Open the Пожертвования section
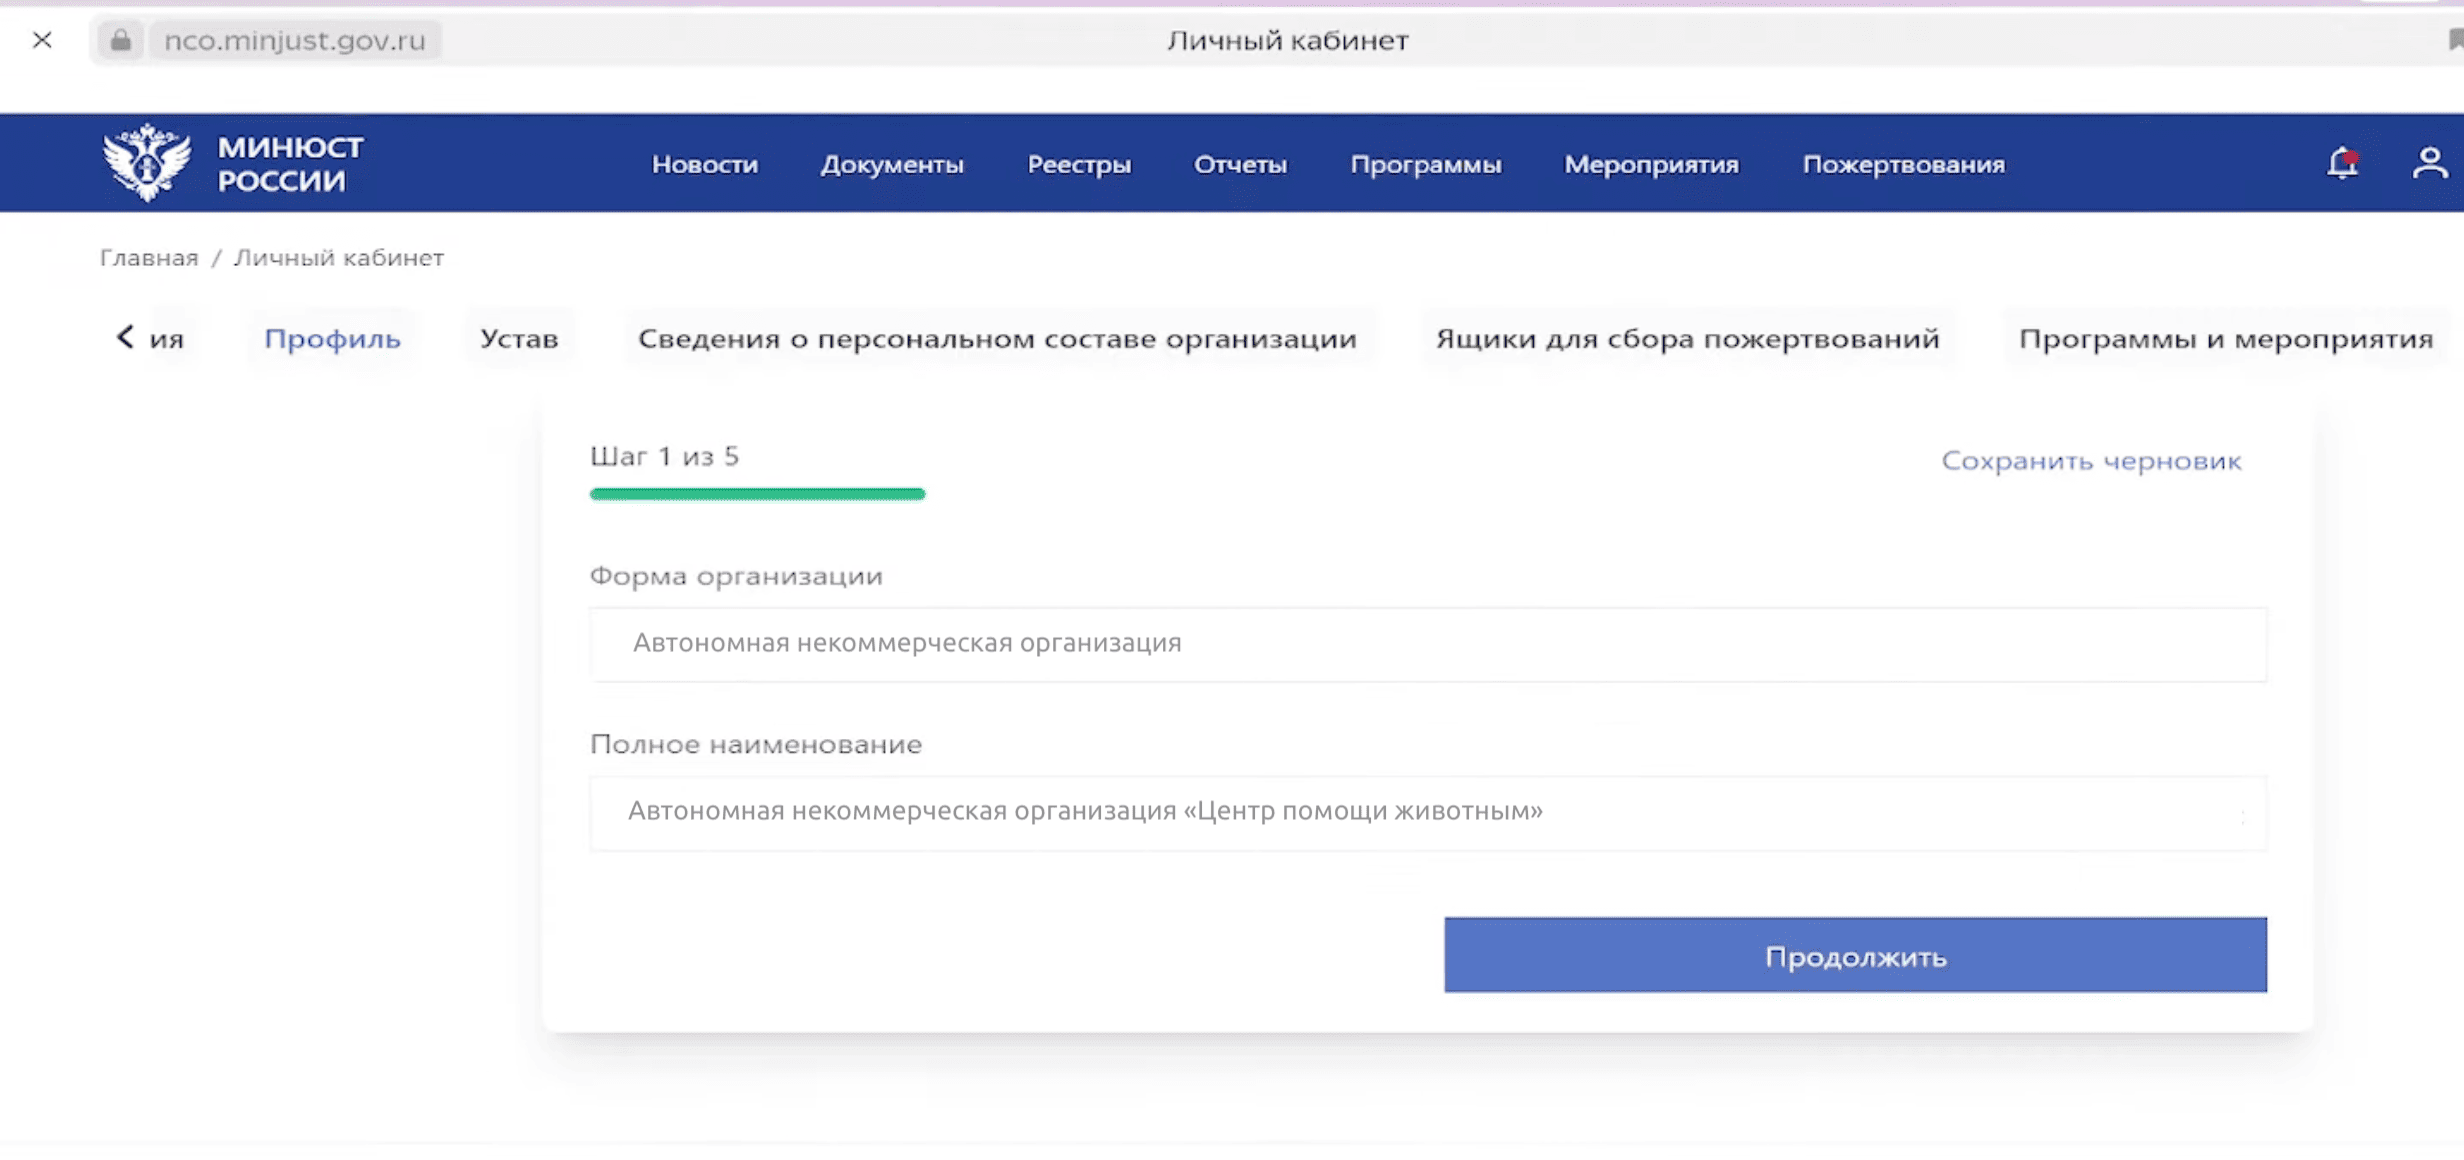 coord(1904,164)
